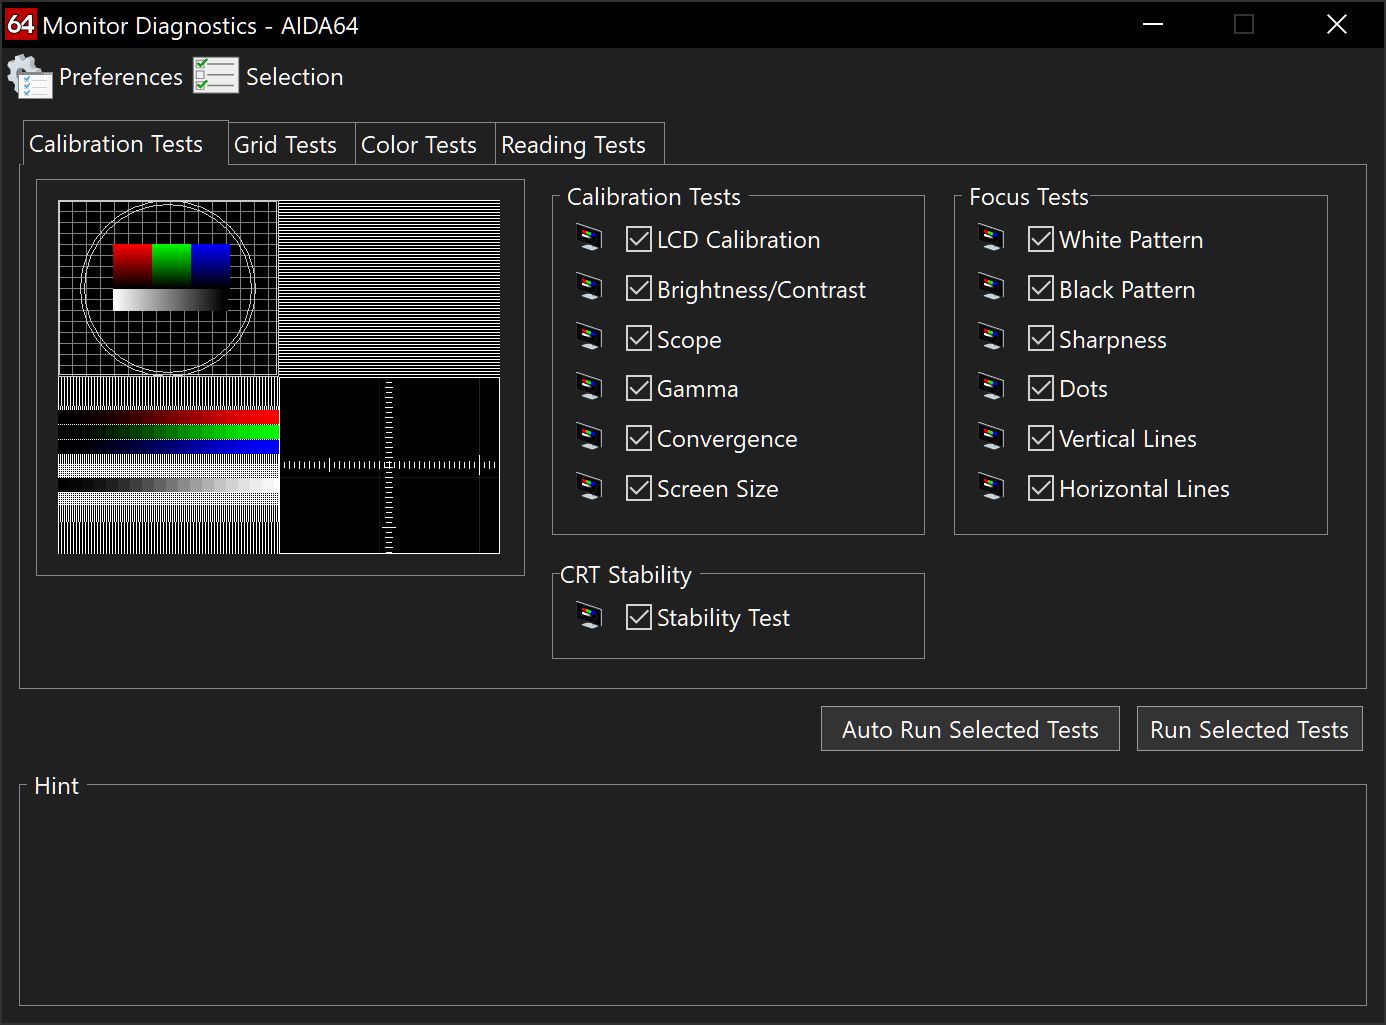Toggle the Black Pattern checkbox

1041,289
